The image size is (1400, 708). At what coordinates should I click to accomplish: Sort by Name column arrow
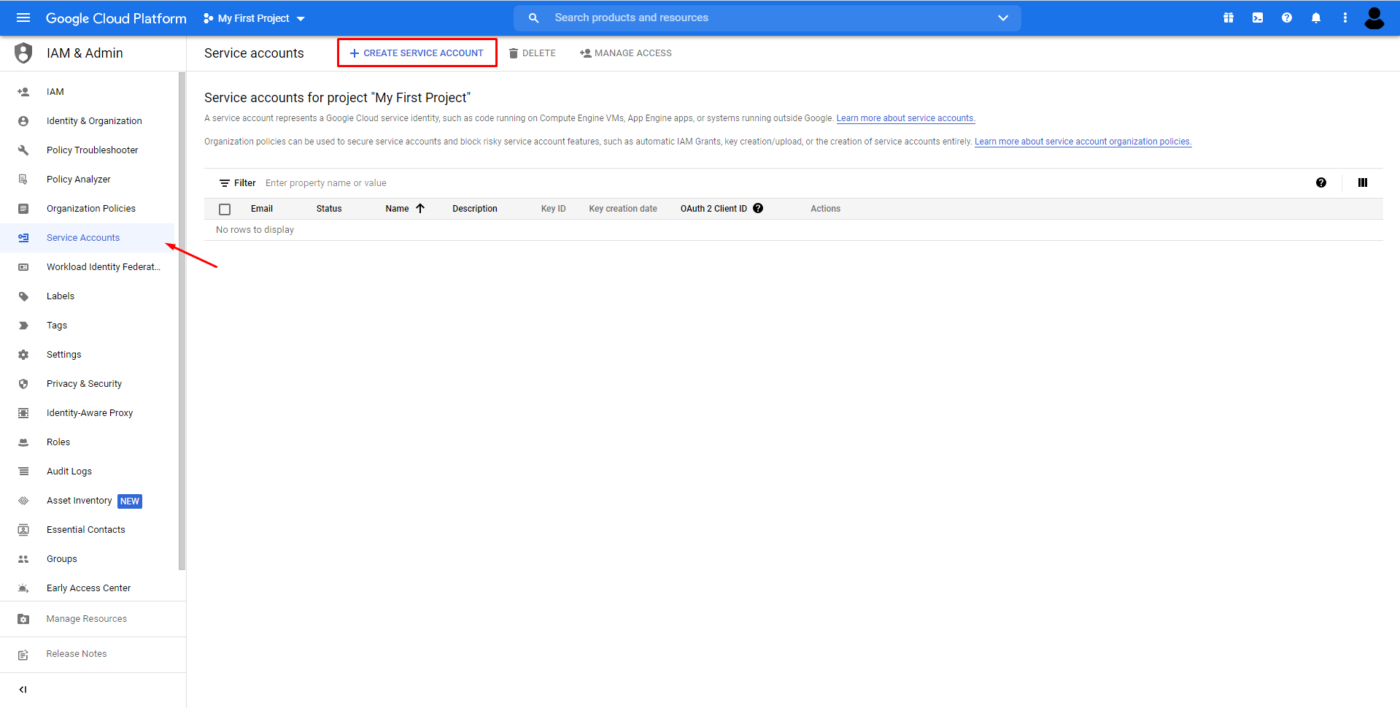pyautogui.click(x=420, y=208)
